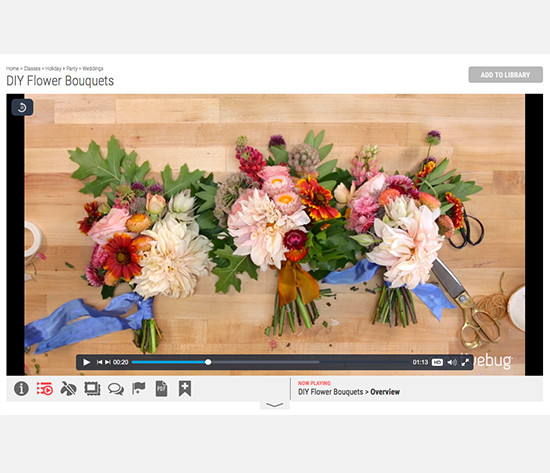Go to Home breadcrumb link
Screen dimensions: 550x473
[12, 68]
